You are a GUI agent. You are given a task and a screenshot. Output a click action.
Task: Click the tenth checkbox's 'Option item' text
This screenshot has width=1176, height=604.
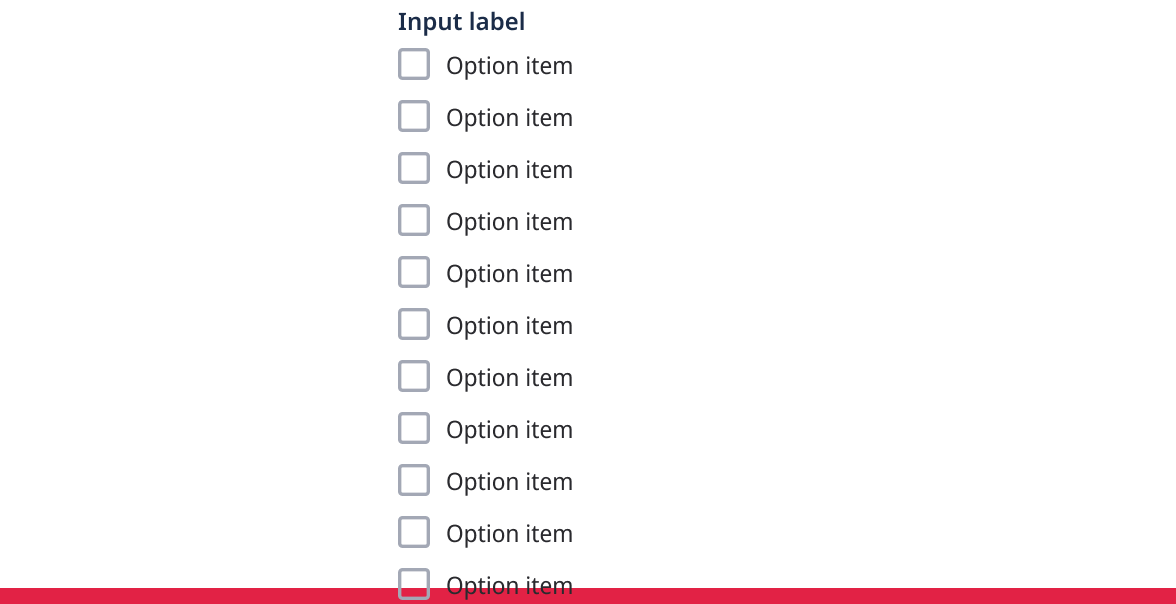(x=509, y=534)
